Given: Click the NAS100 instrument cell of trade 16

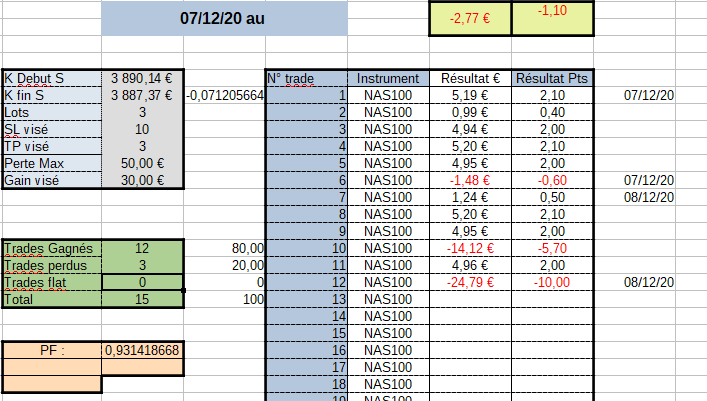Looking at the screenshot, I should (388, 350).
